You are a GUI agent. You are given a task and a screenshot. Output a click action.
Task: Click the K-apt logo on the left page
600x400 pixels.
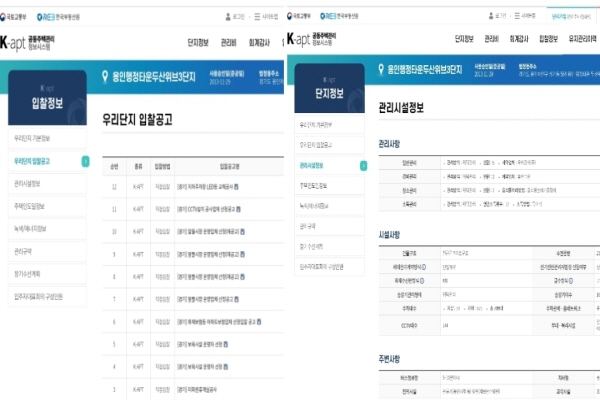point(27,43)
